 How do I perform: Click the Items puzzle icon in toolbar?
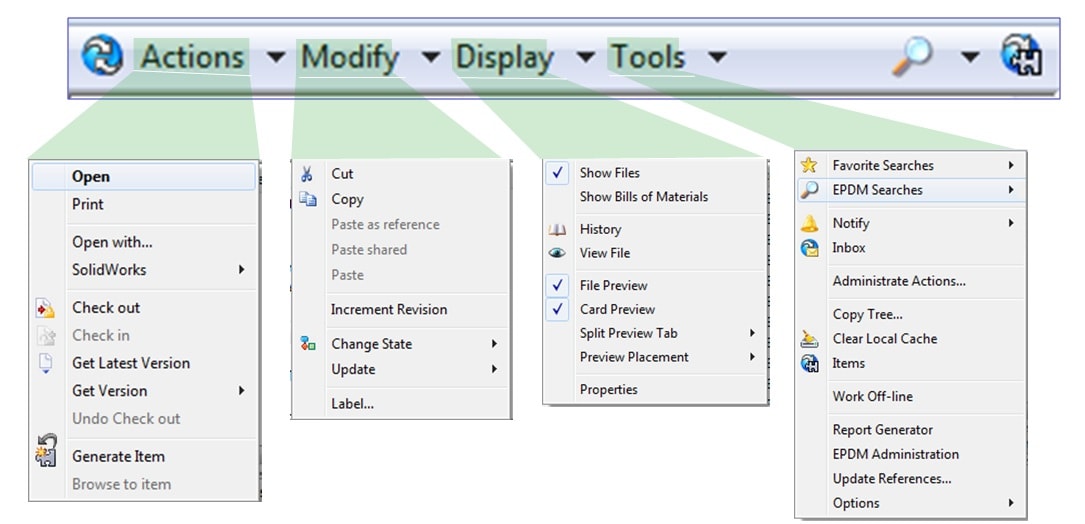[x=1022, y=55]
